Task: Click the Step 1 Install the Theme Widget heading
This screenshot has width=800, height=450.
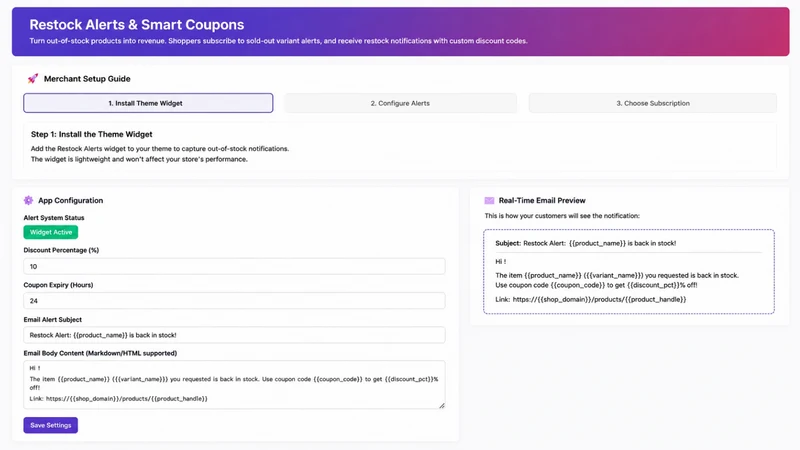Action: click(92, 134)
